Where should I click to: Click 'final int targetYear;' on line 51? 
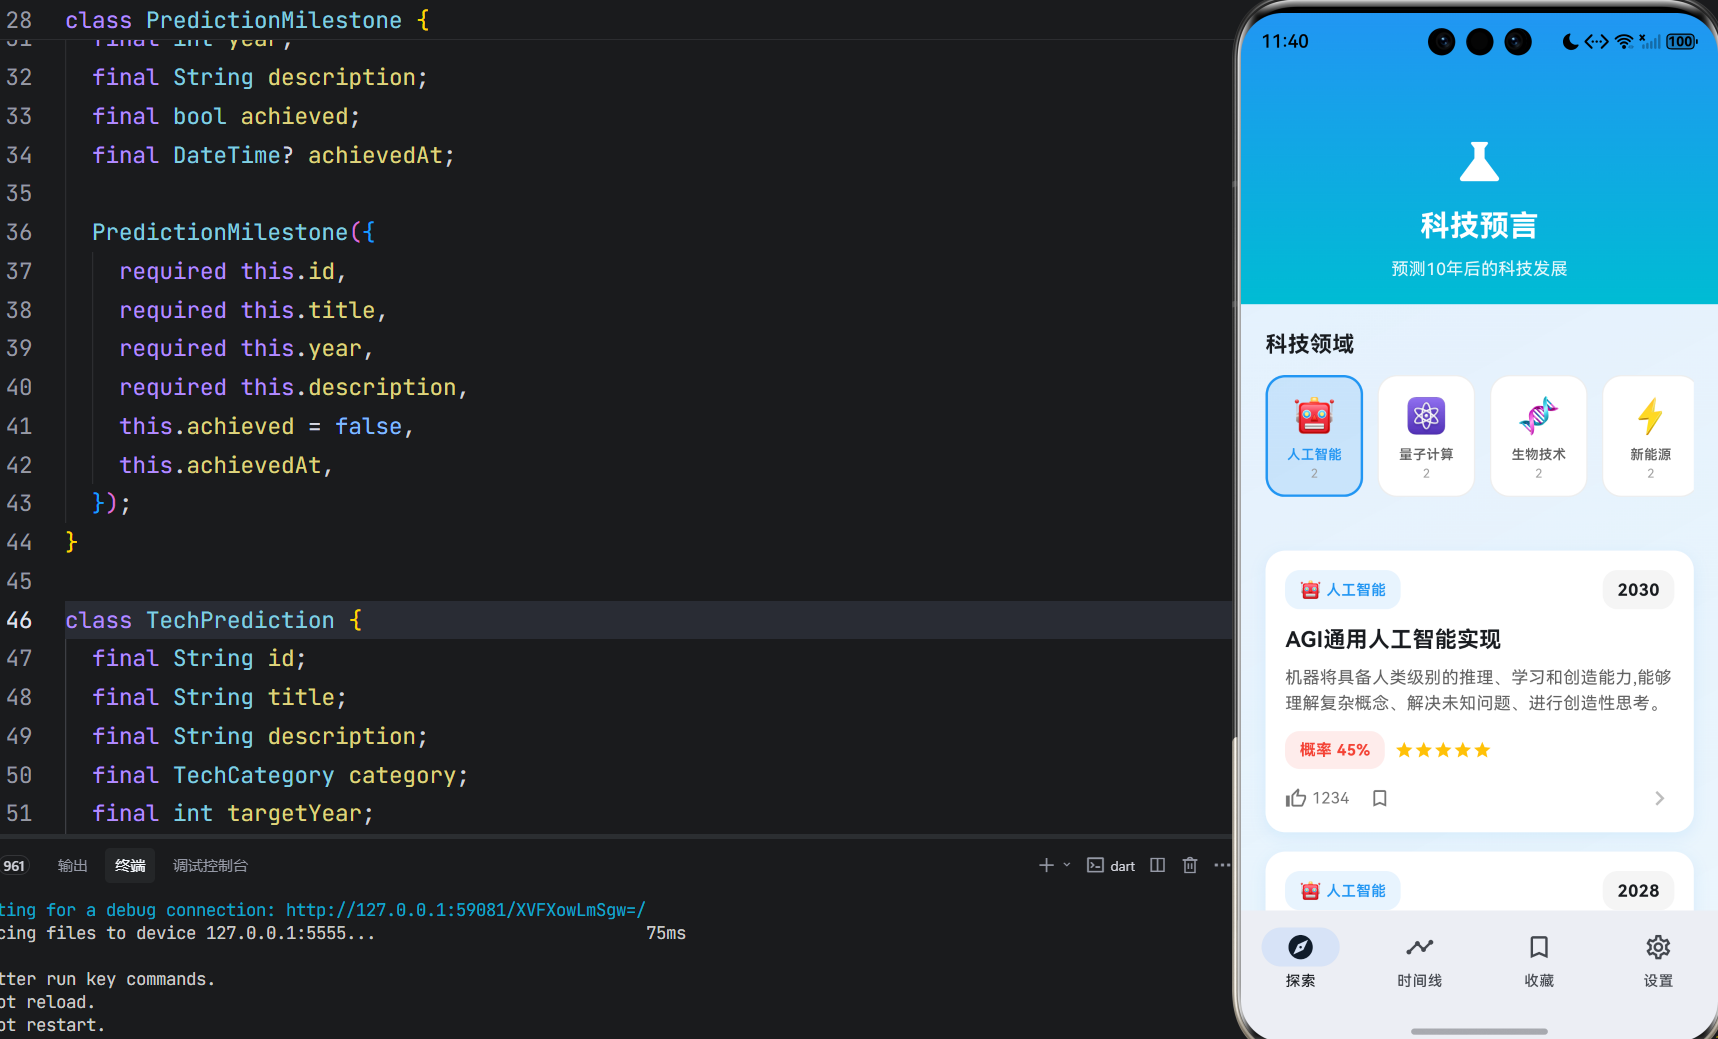[233, 813]
